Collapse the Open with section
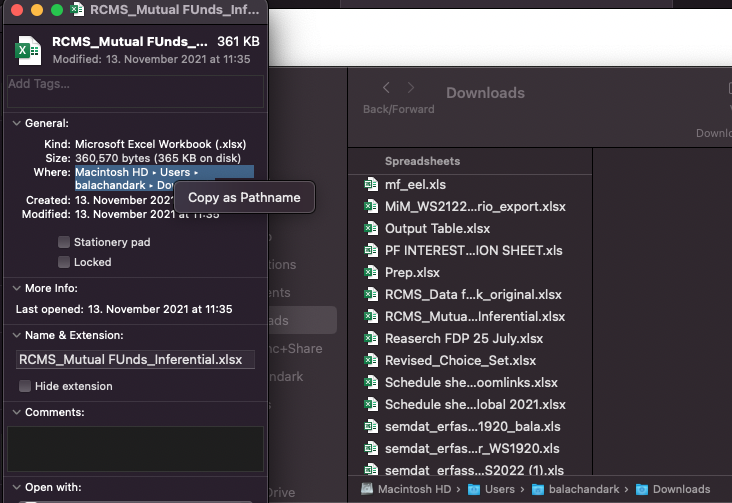Screen dimensions: 732x503 [x=16, y=487]
